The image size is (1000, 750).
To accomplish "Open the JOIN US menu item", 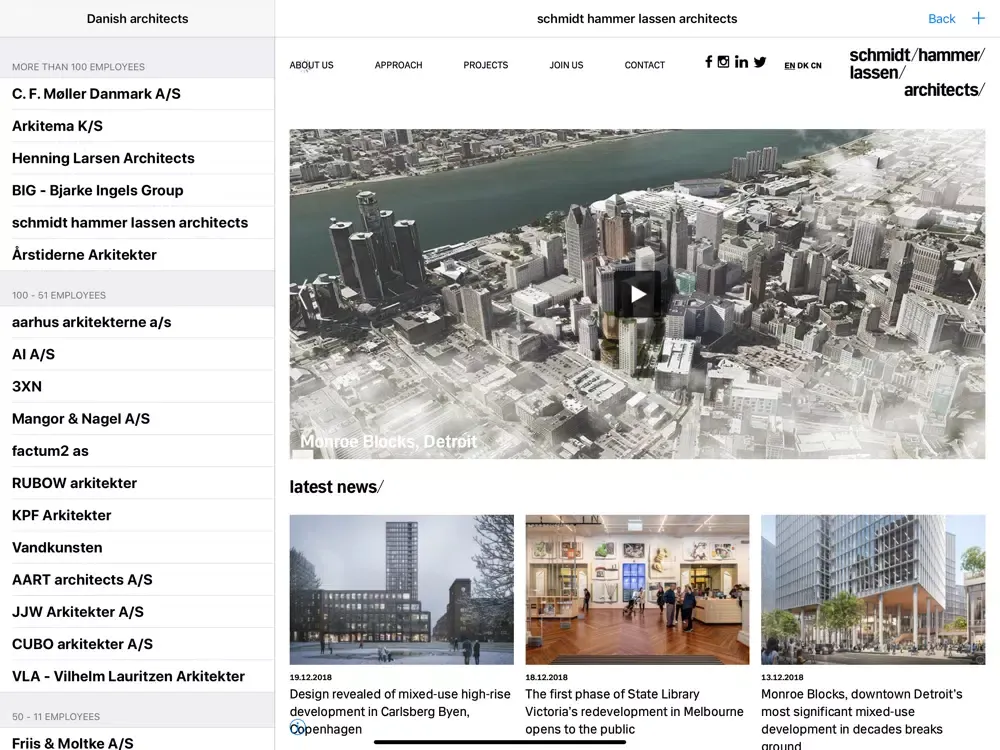I will tap(566, 65).
